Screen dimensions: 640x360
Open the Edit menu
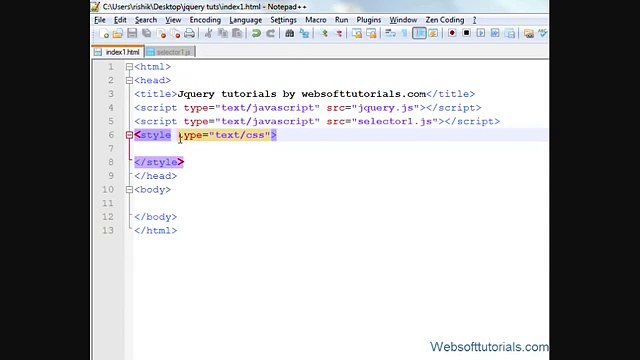120,20
